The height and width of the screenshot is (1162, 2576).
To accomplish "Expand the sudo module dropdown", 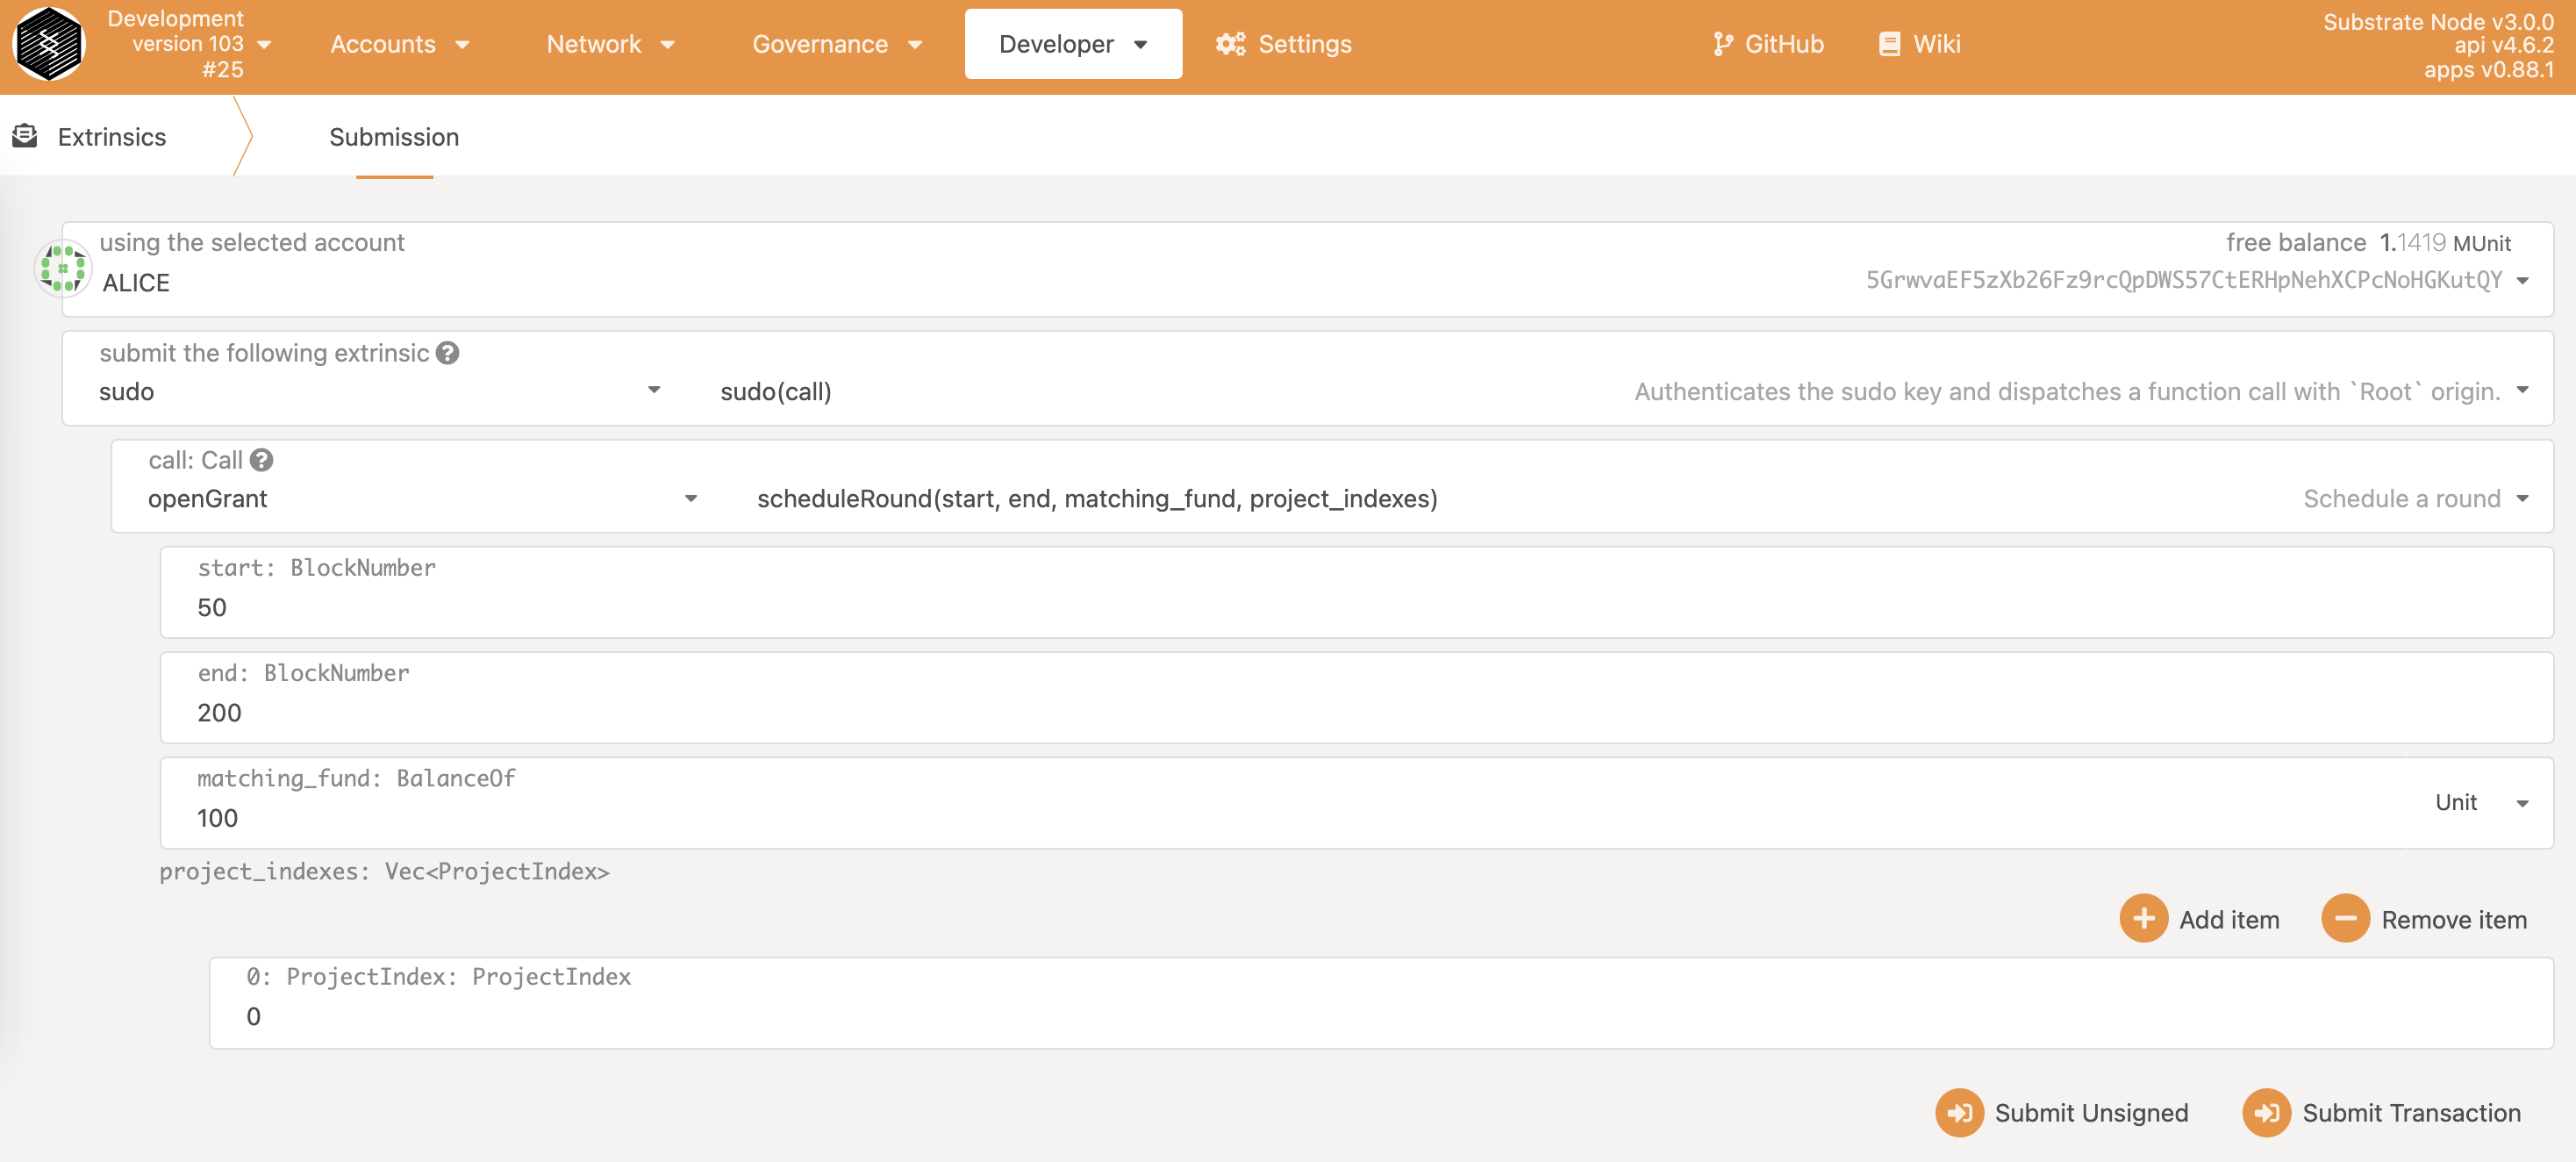I will click(653, 390).
